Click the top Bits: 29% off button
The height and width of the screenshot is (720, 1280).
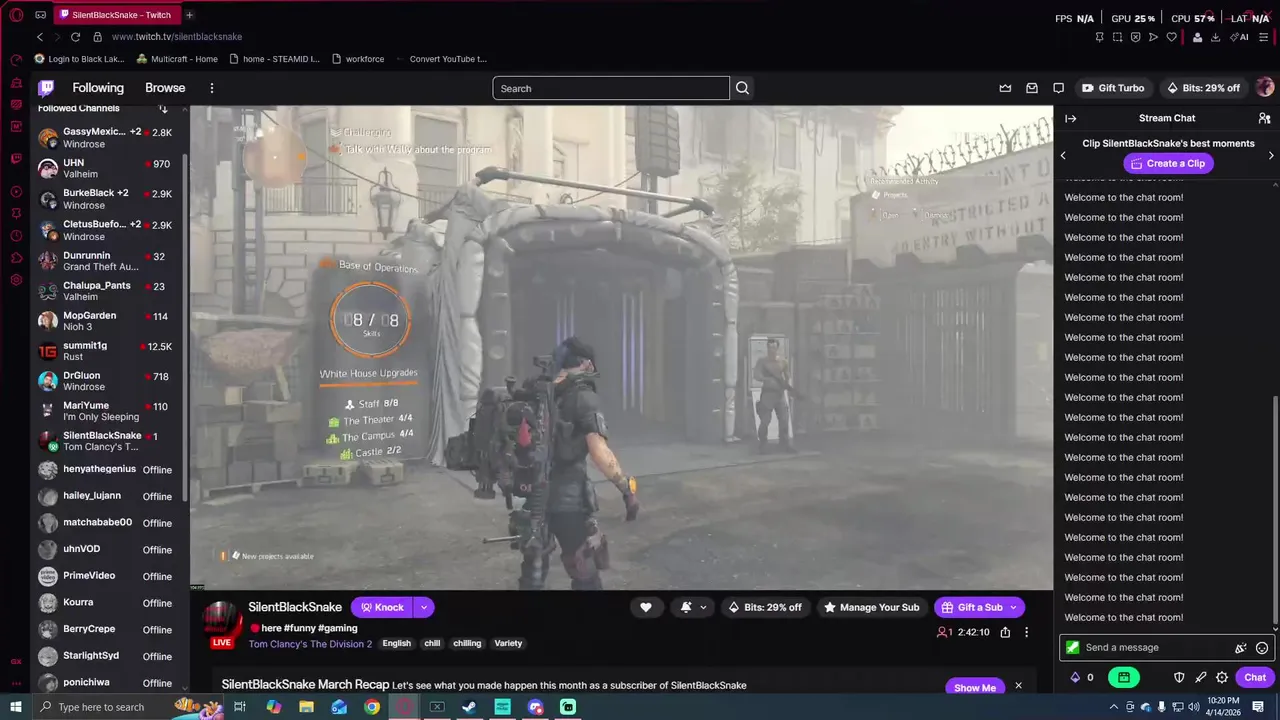pyautogui.click(x=1203, y=88)
